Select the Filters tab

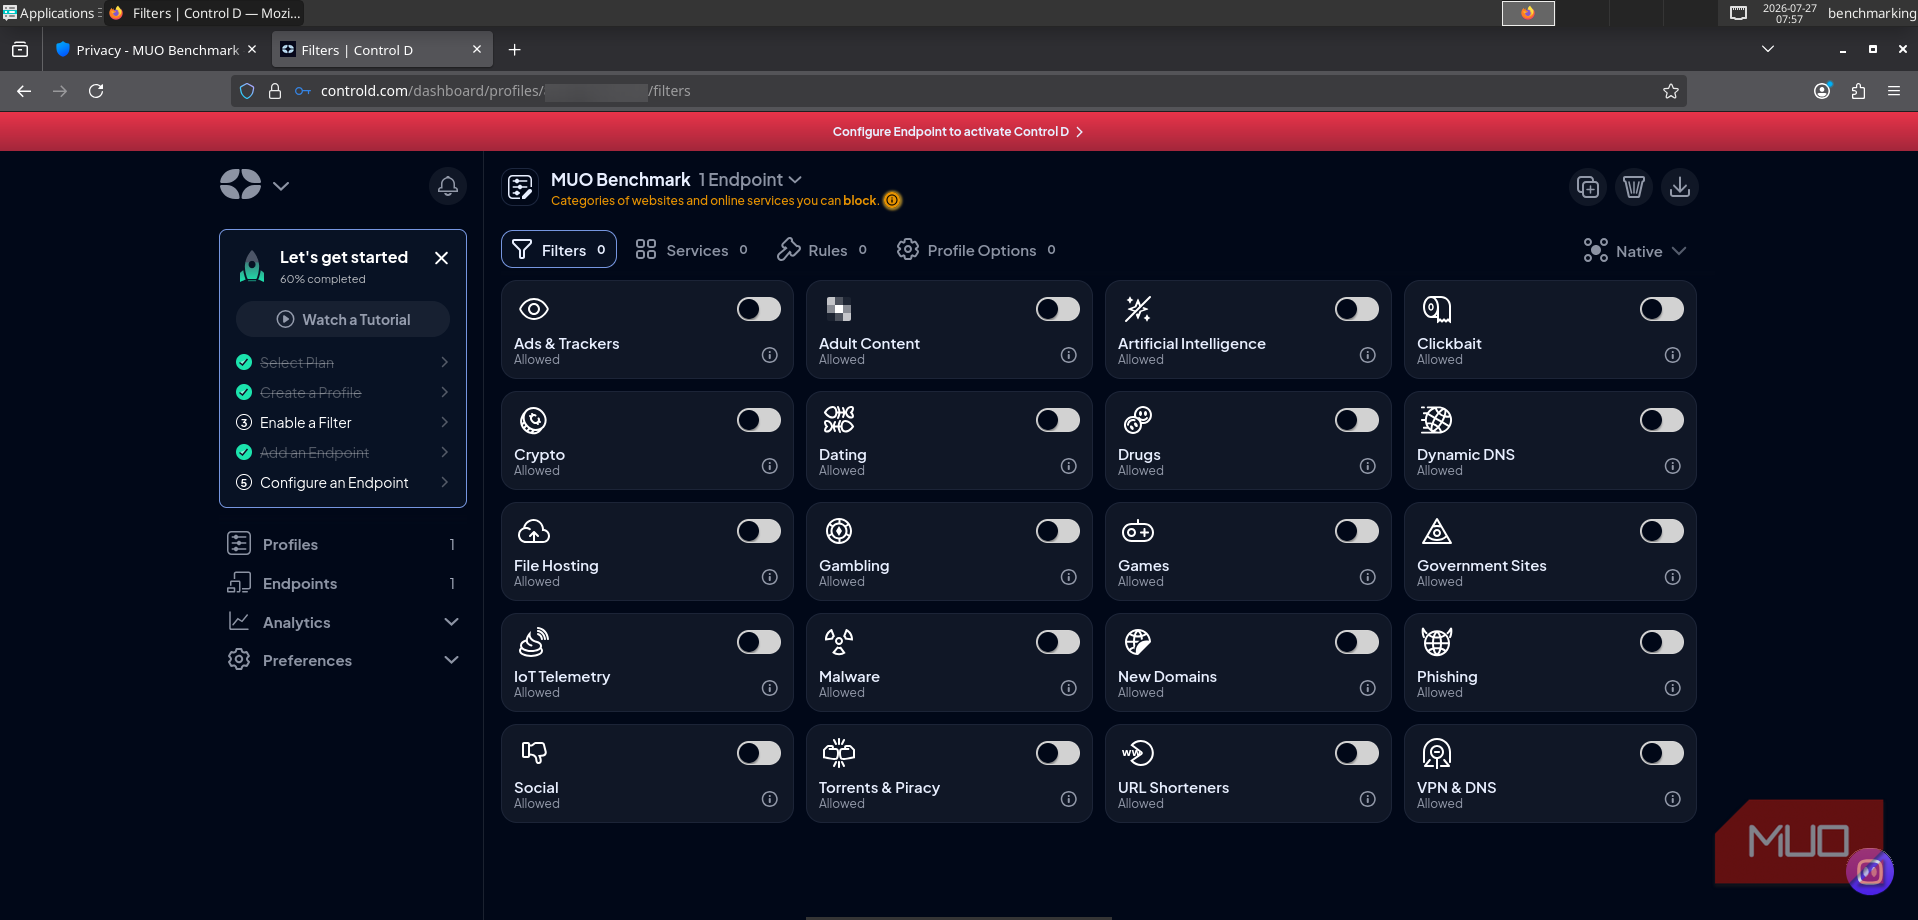click(559, 250)
